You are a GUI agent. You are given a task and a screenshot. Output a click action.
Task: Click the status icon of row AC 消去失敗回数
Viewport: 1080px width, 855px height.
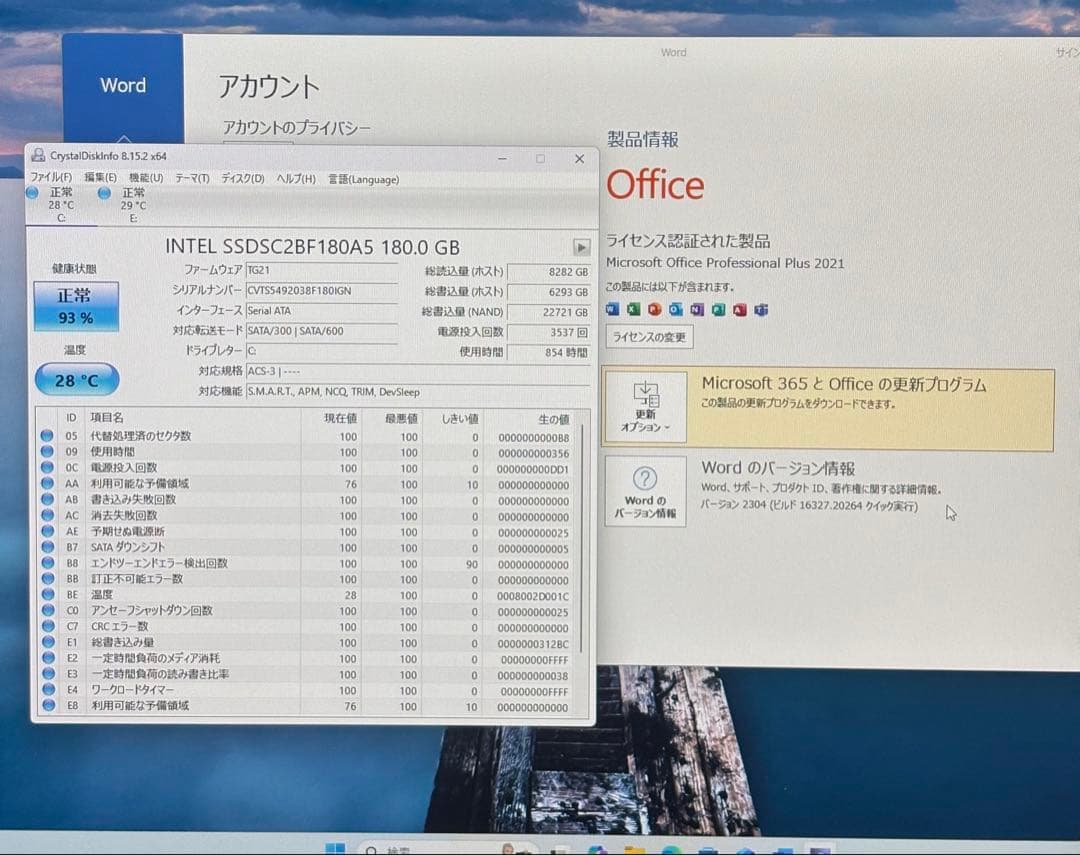pos(47,515)
